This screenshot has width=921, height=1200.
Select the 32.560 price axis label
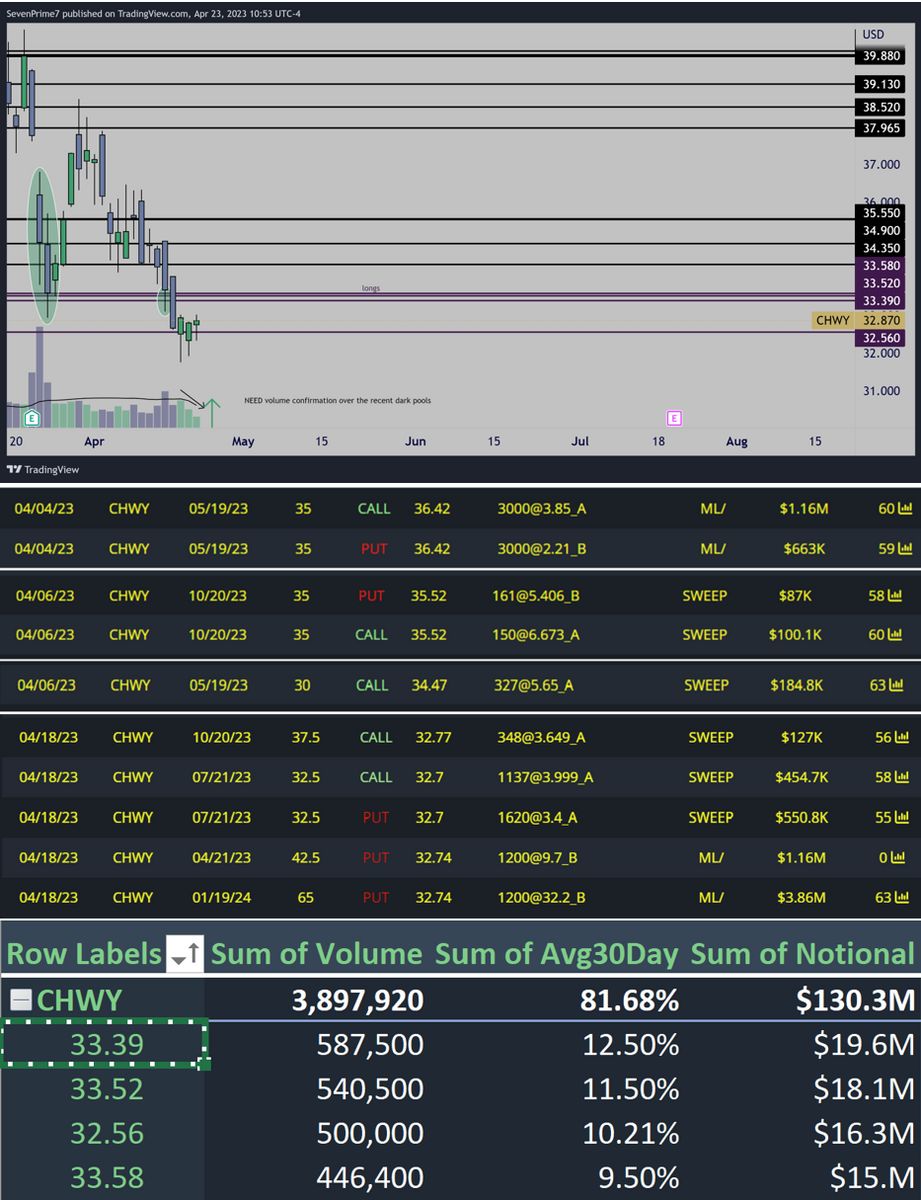pyautogui.click(x=880, y=338)
